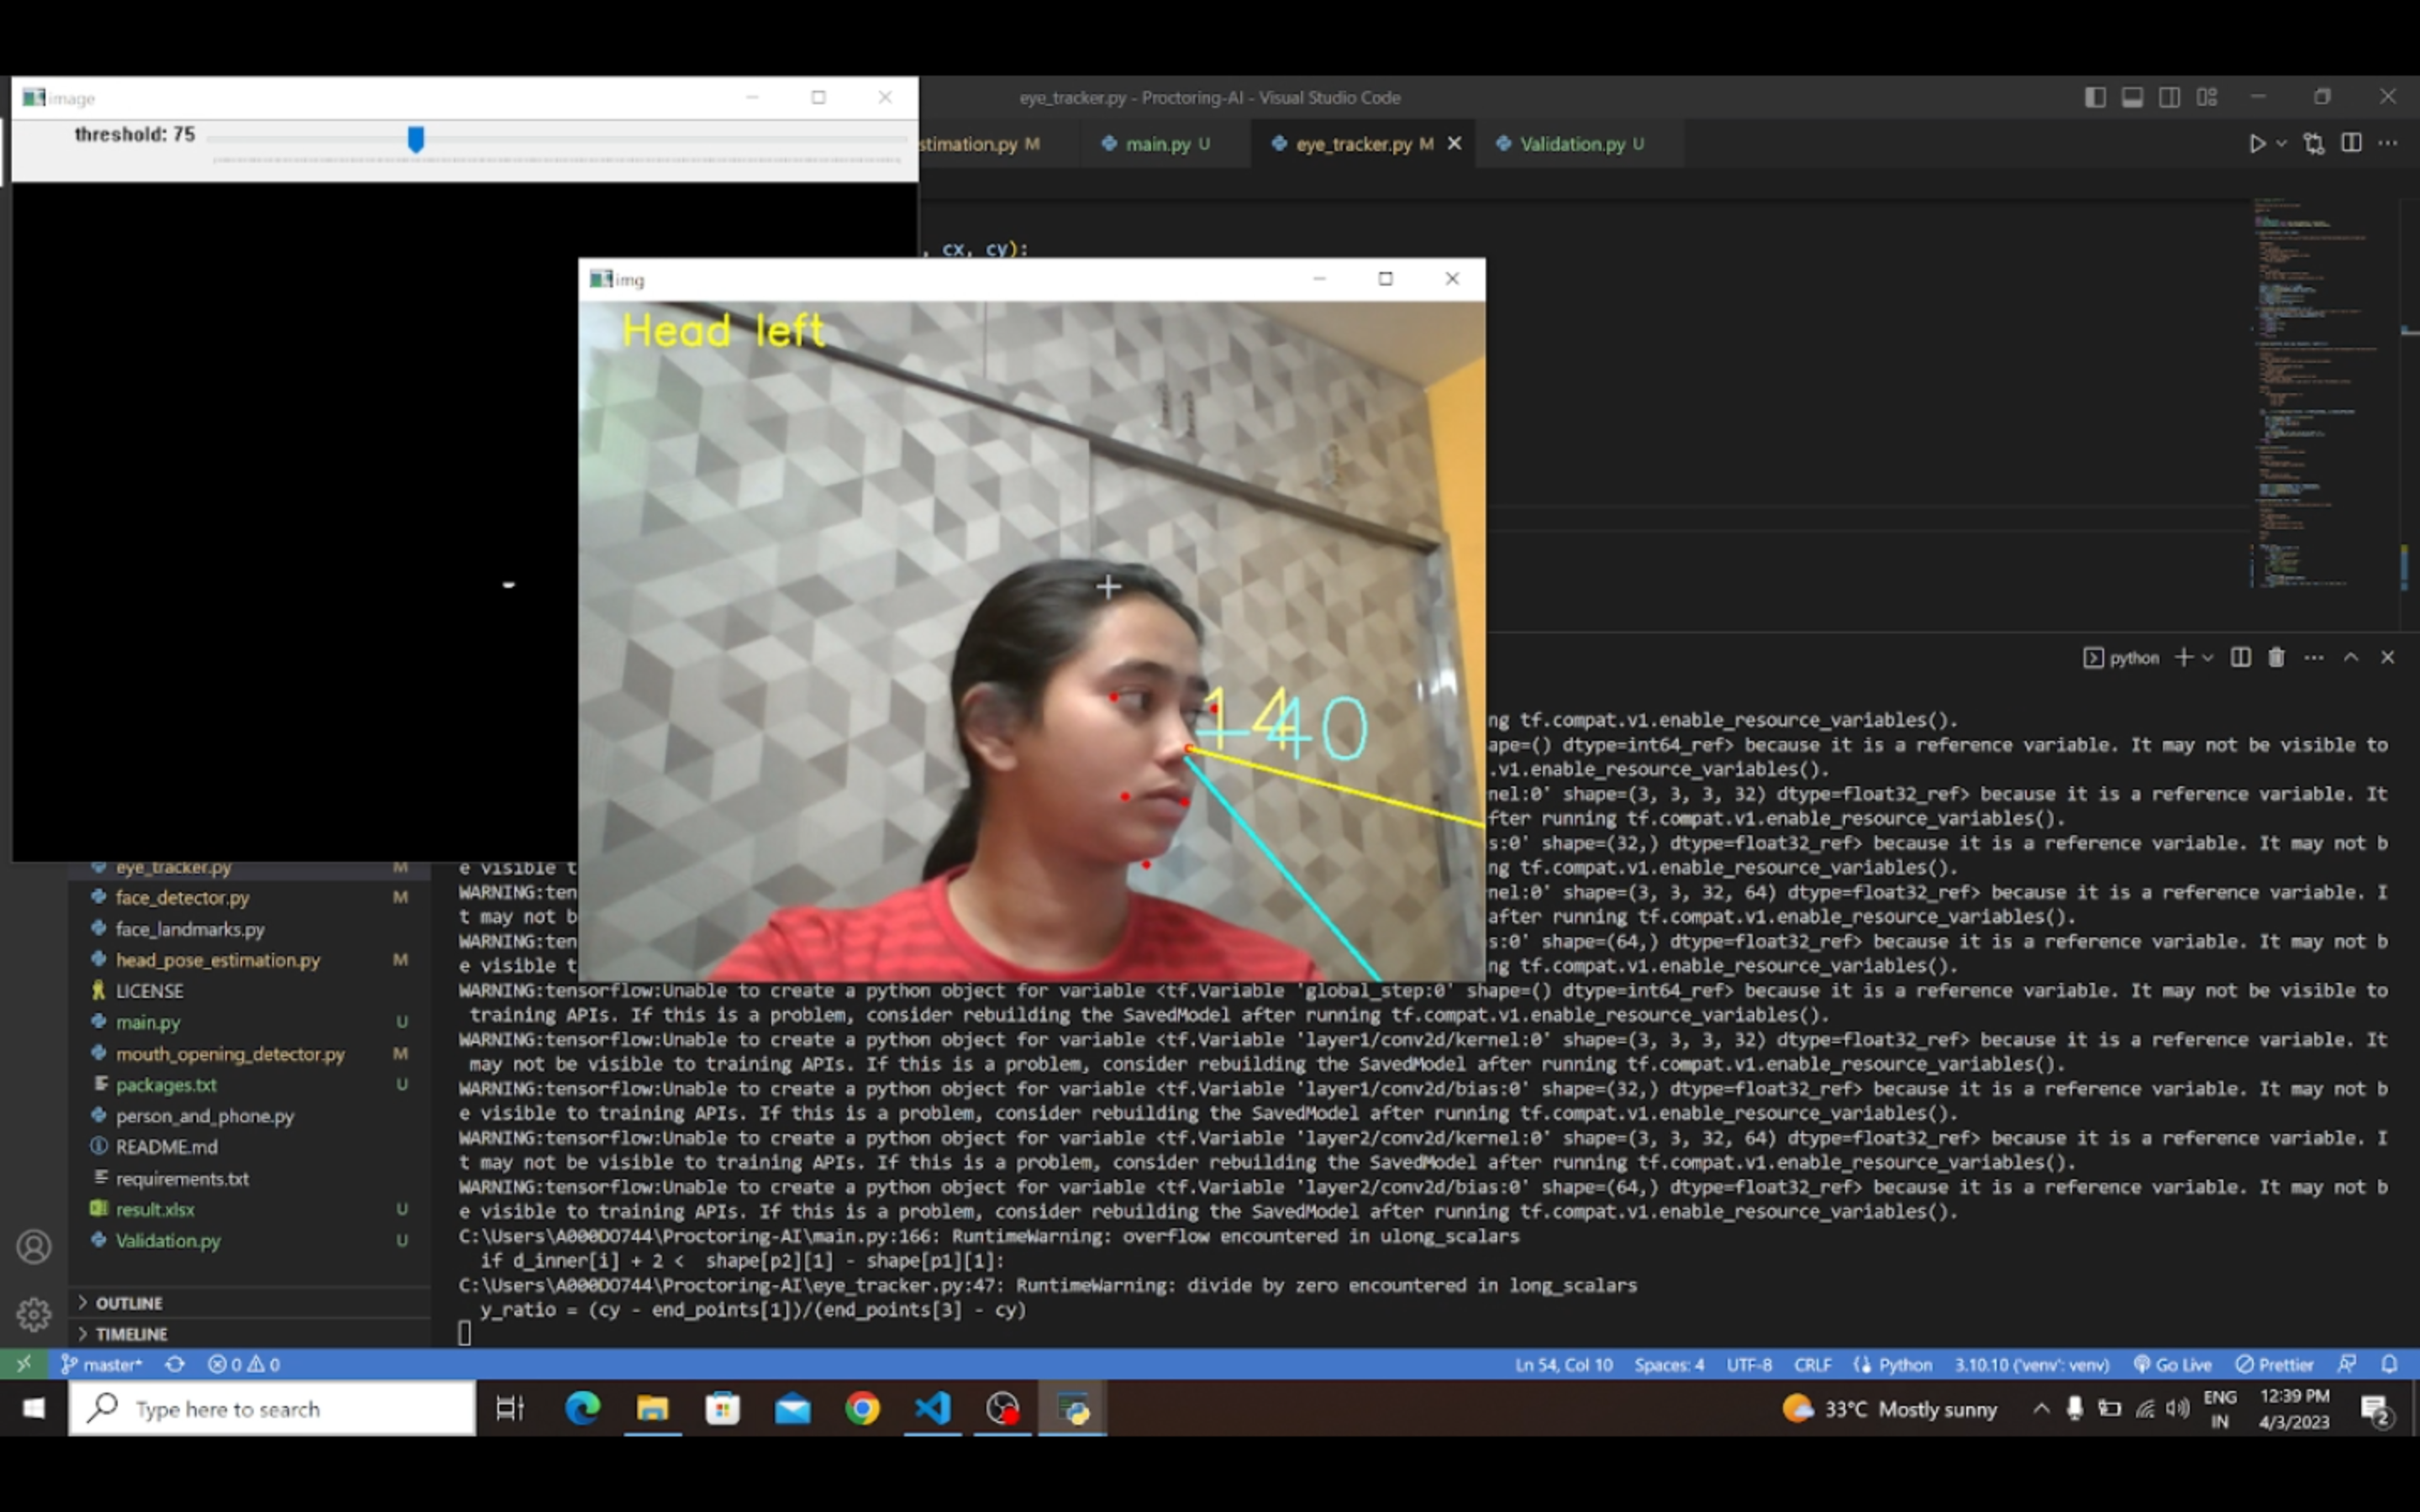Viewport: 2420px width, 1512px height.
Task: Open the customize layout icon
Action: coord(2207,97)
